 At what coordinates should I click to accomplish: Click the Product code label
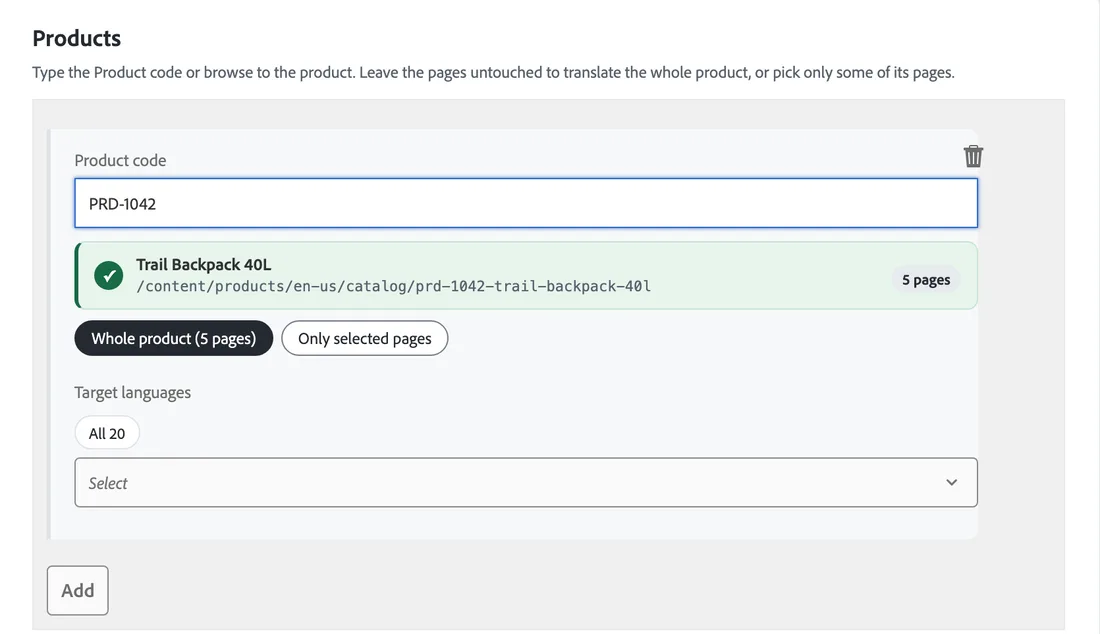(x=120, y=160)
